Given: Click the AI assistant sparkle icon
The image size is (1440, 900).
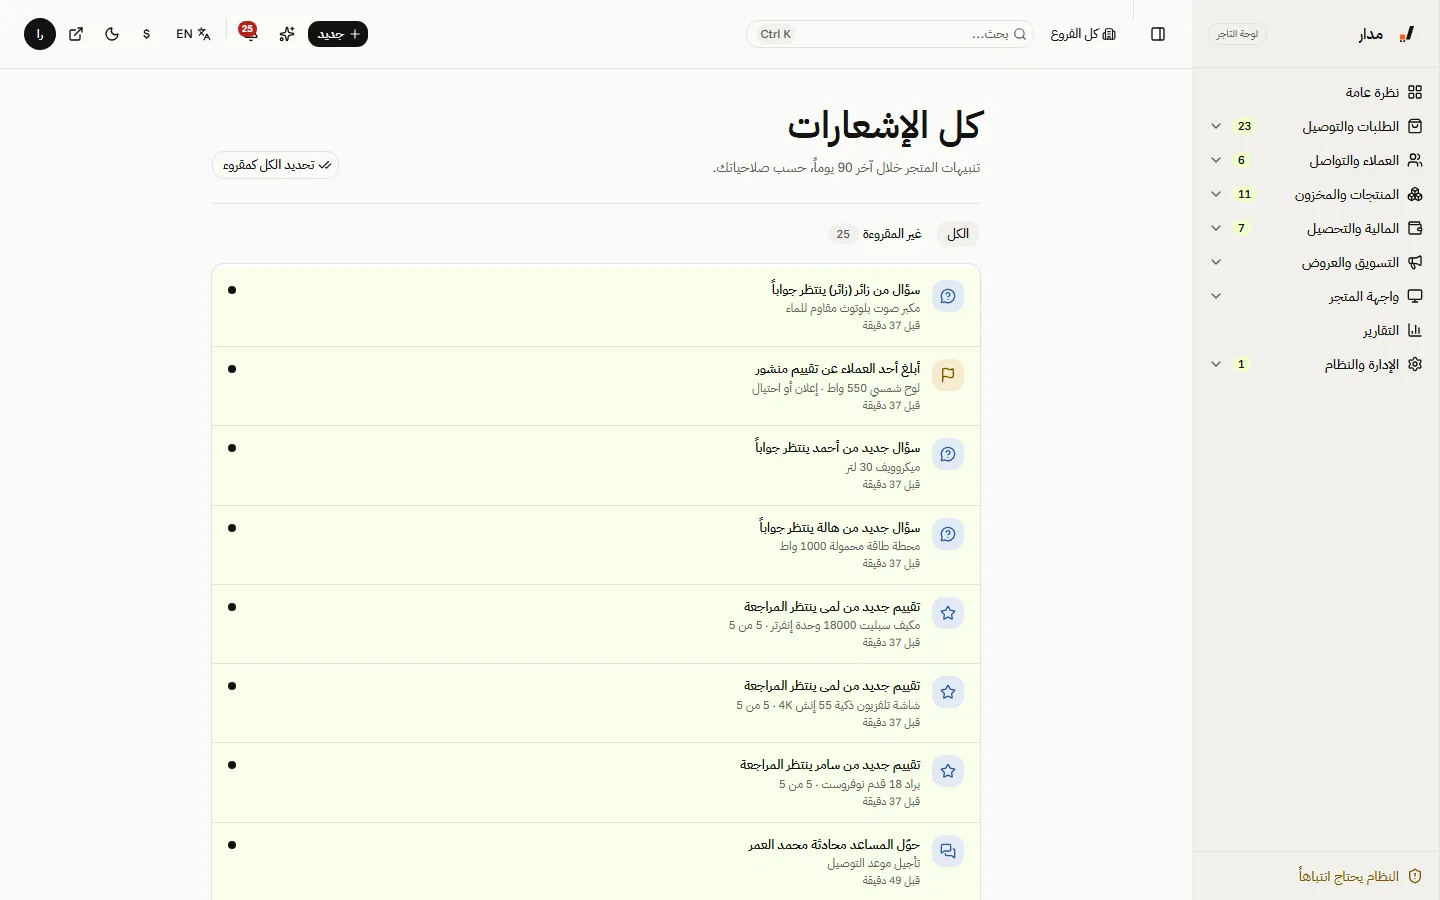Looking at the screenshot, I should click(x=287, y=34).
